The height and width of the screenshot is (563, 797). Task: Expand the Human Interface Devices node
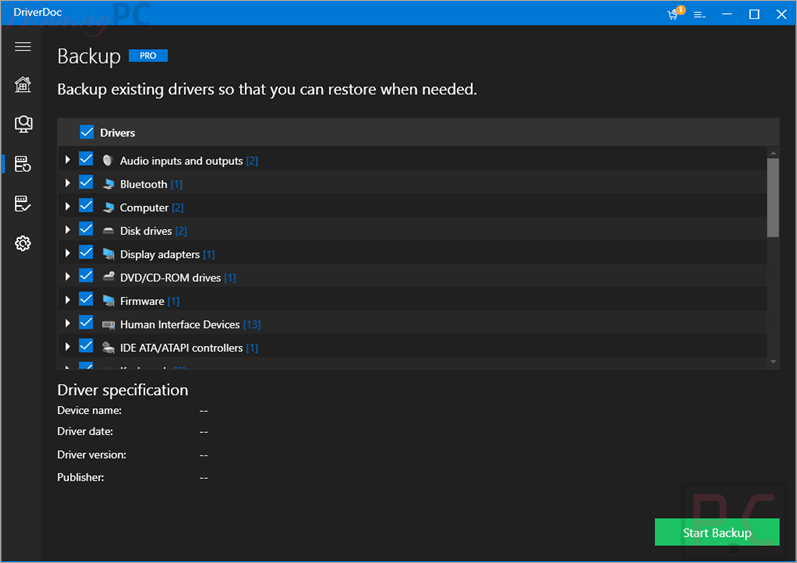coord(67,323)
